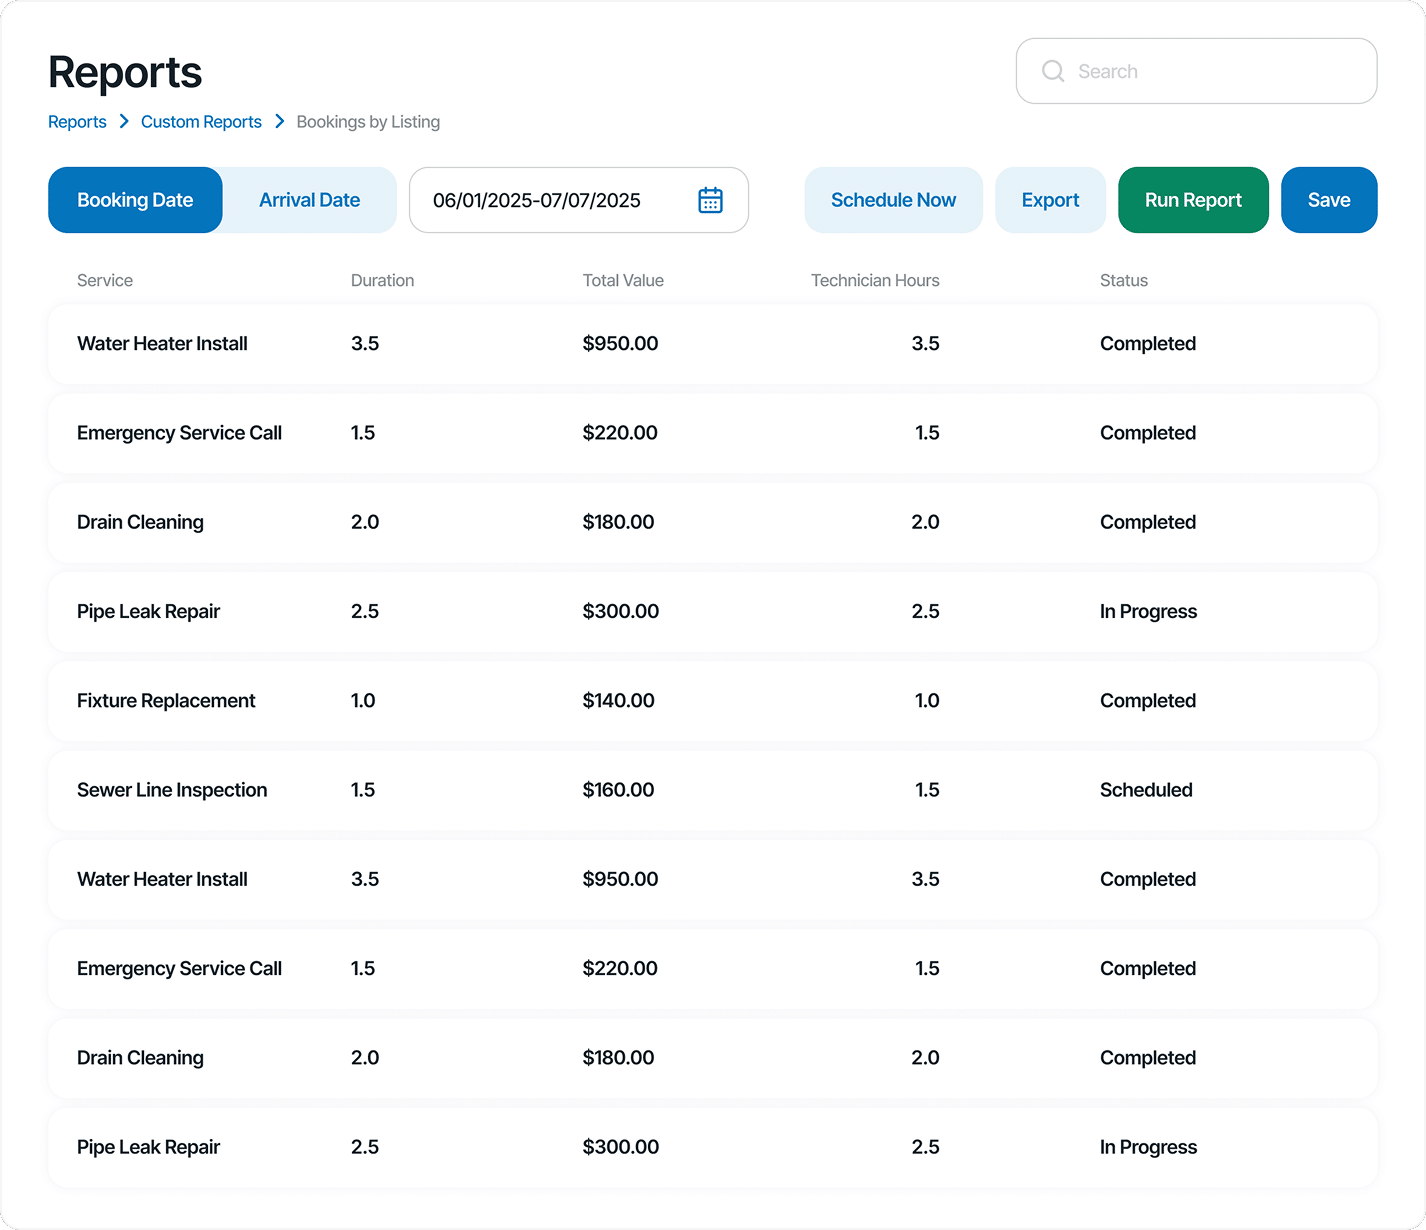Click Bookings by Listing breadcrumb text
This screenshot has width=1426, height=1230.
pos(368,122)
